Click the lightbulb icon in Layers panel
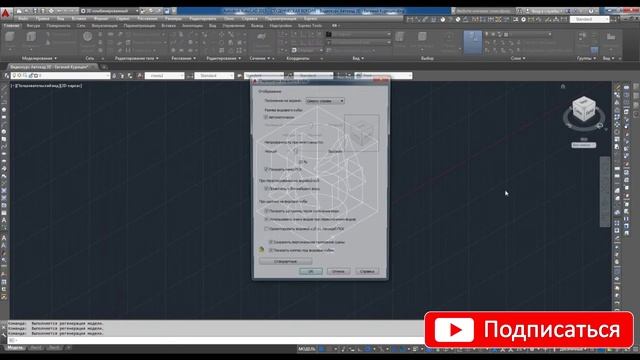640x360 pixels. click(487, 34)
